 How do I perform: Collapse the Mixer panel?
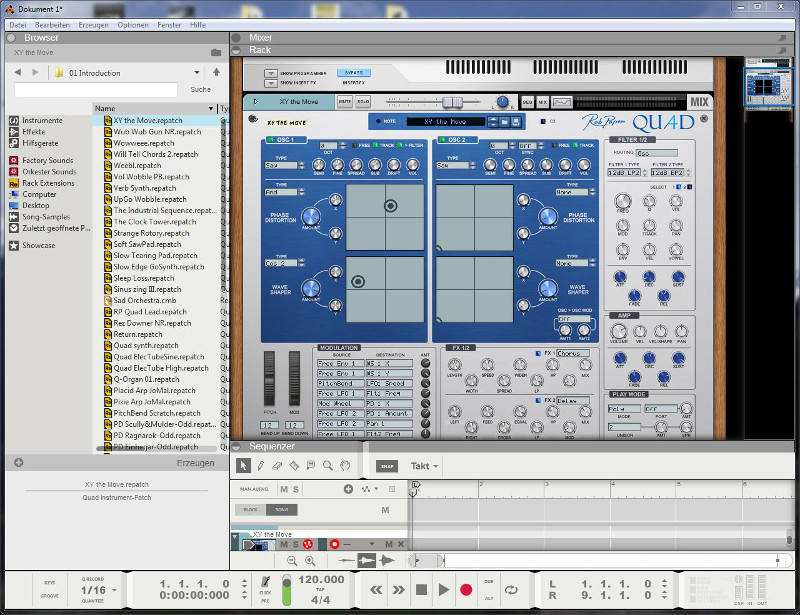click(x=236, y=38)
